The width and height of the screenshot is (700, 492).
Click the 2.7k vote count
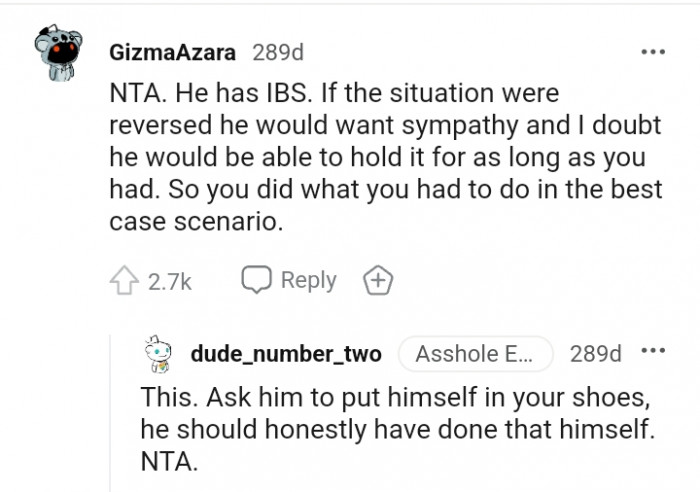(x=169, y=282)
